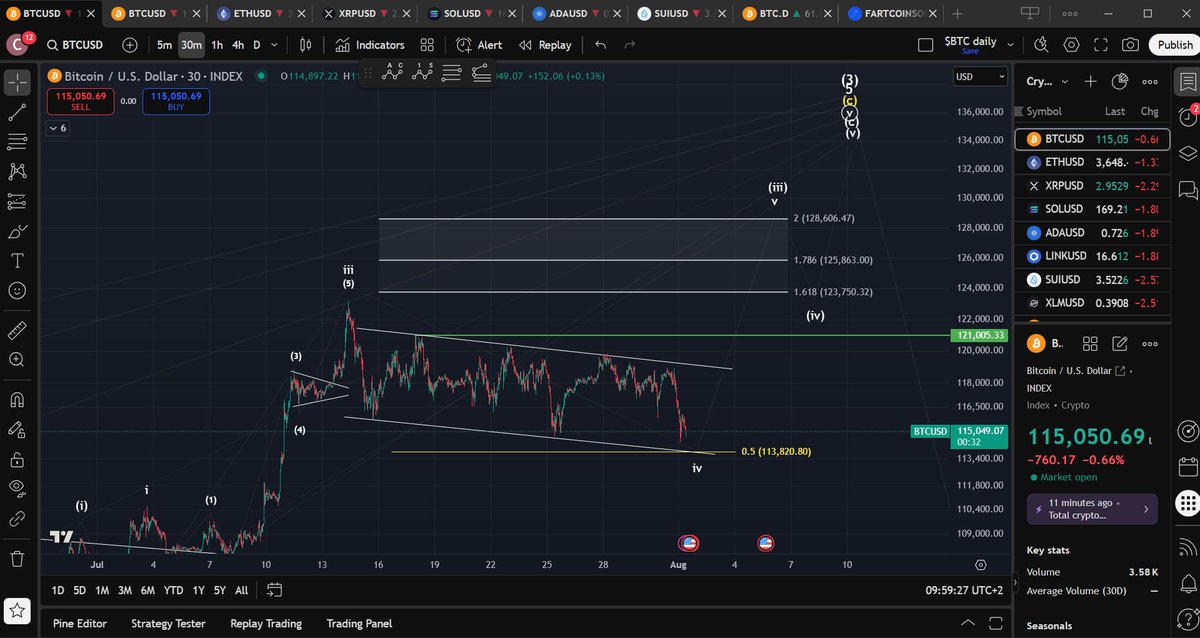This screenshot has width=1200, height=638.
Task: Open the candlestick chart type selector
Action: tap(306, 45)
